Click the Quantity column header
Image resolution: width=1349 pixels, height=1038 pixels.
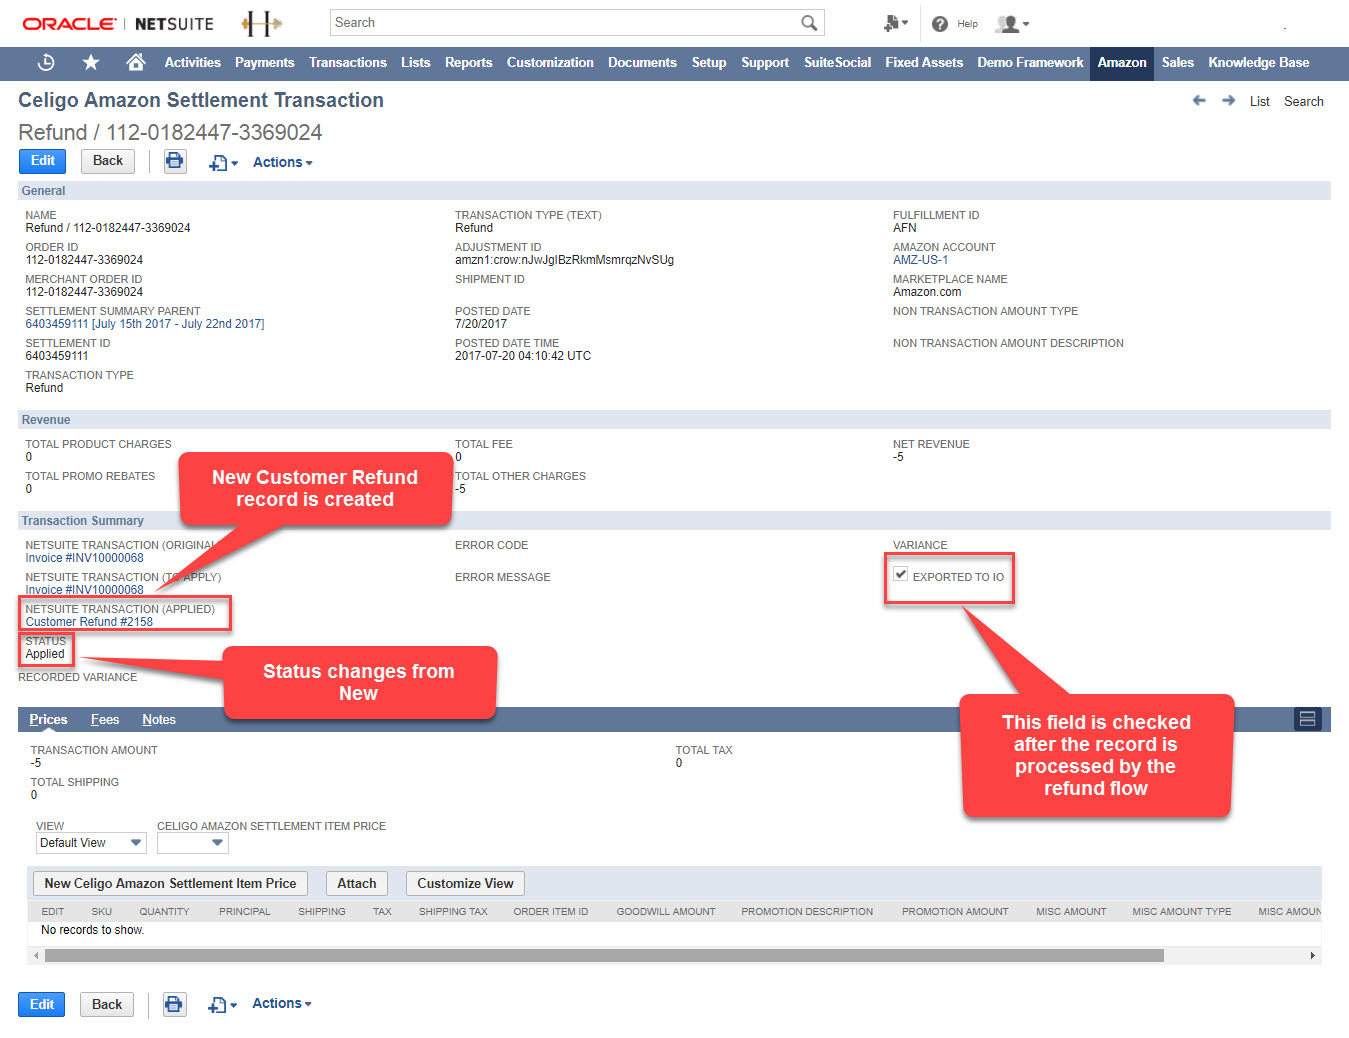pyautogui.click(x=164, y=912)
